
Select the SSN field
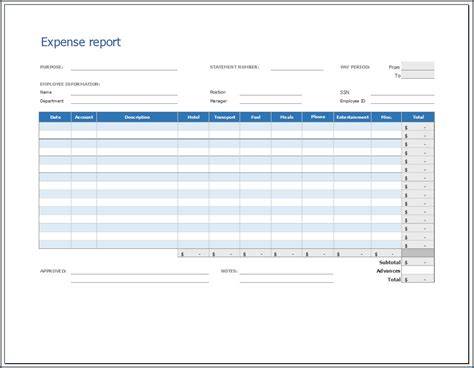point(403,92)
